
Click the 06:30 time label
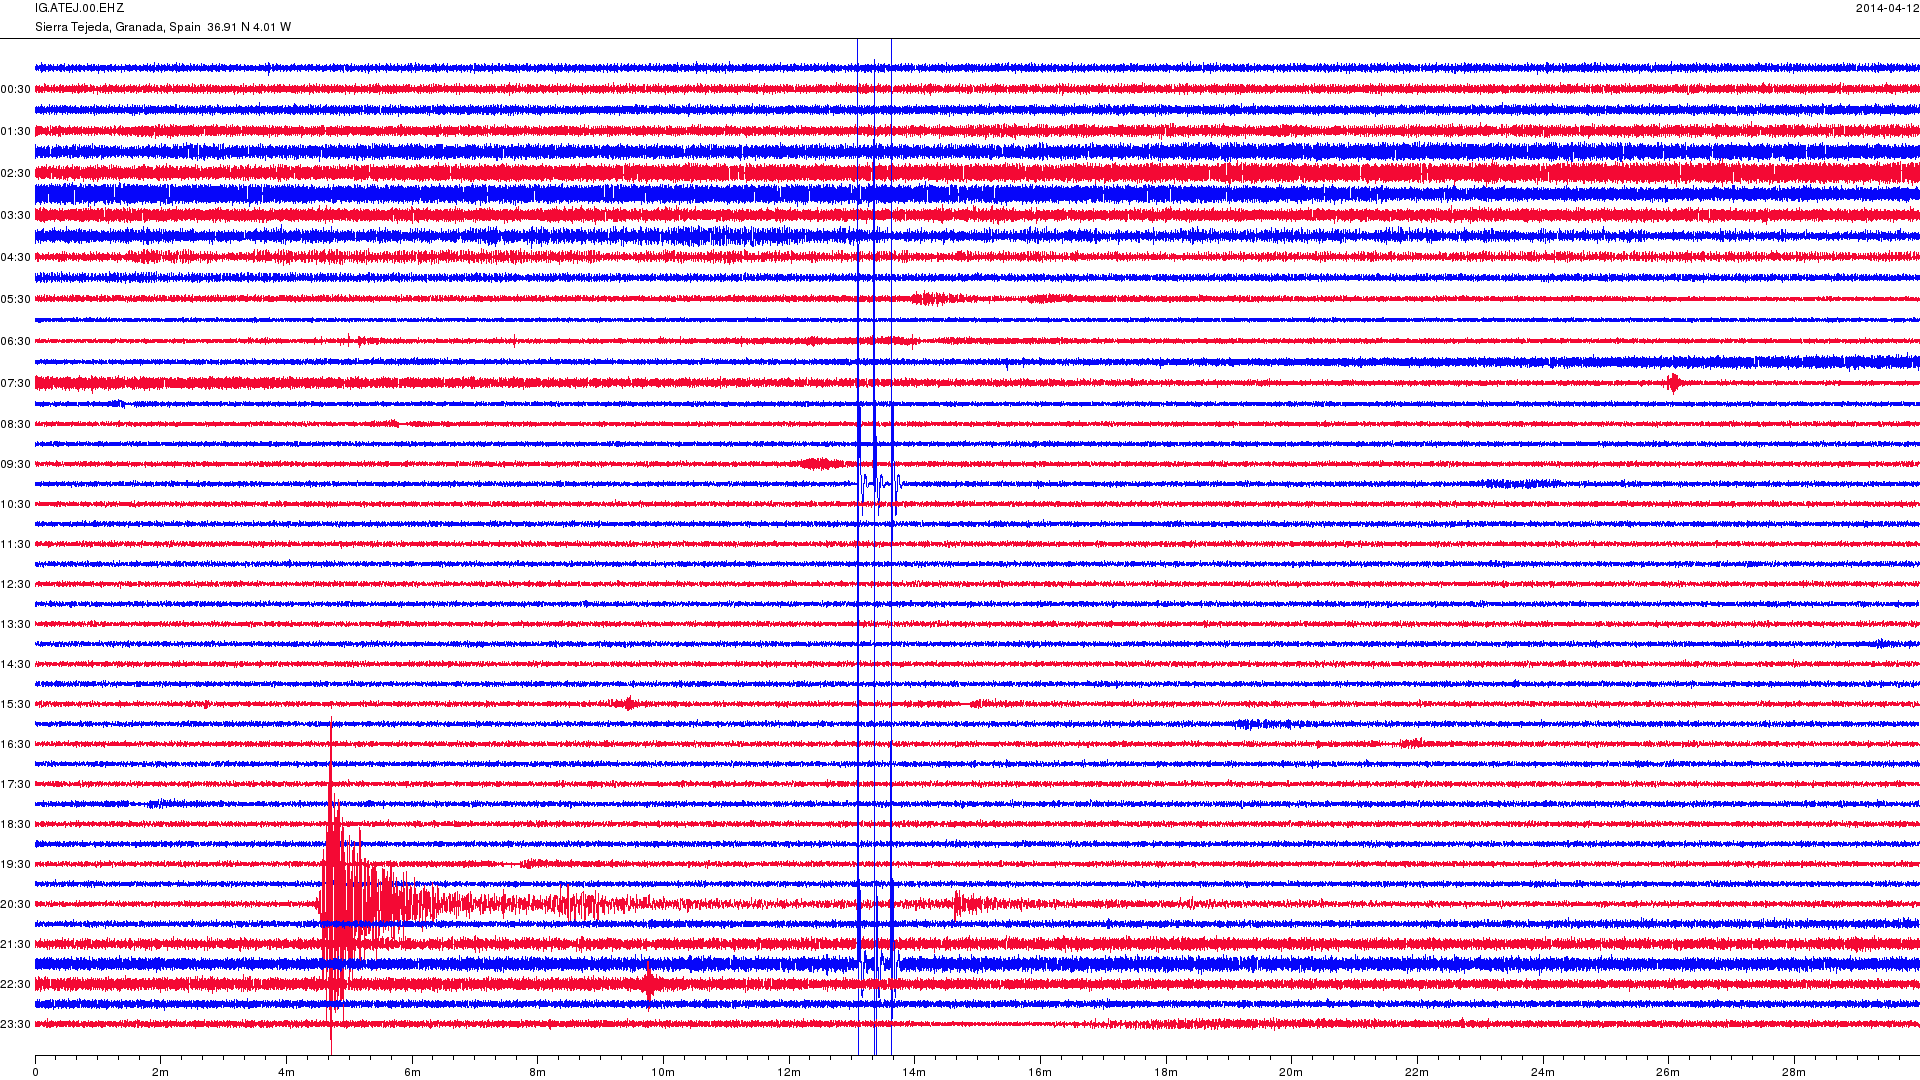15,341
